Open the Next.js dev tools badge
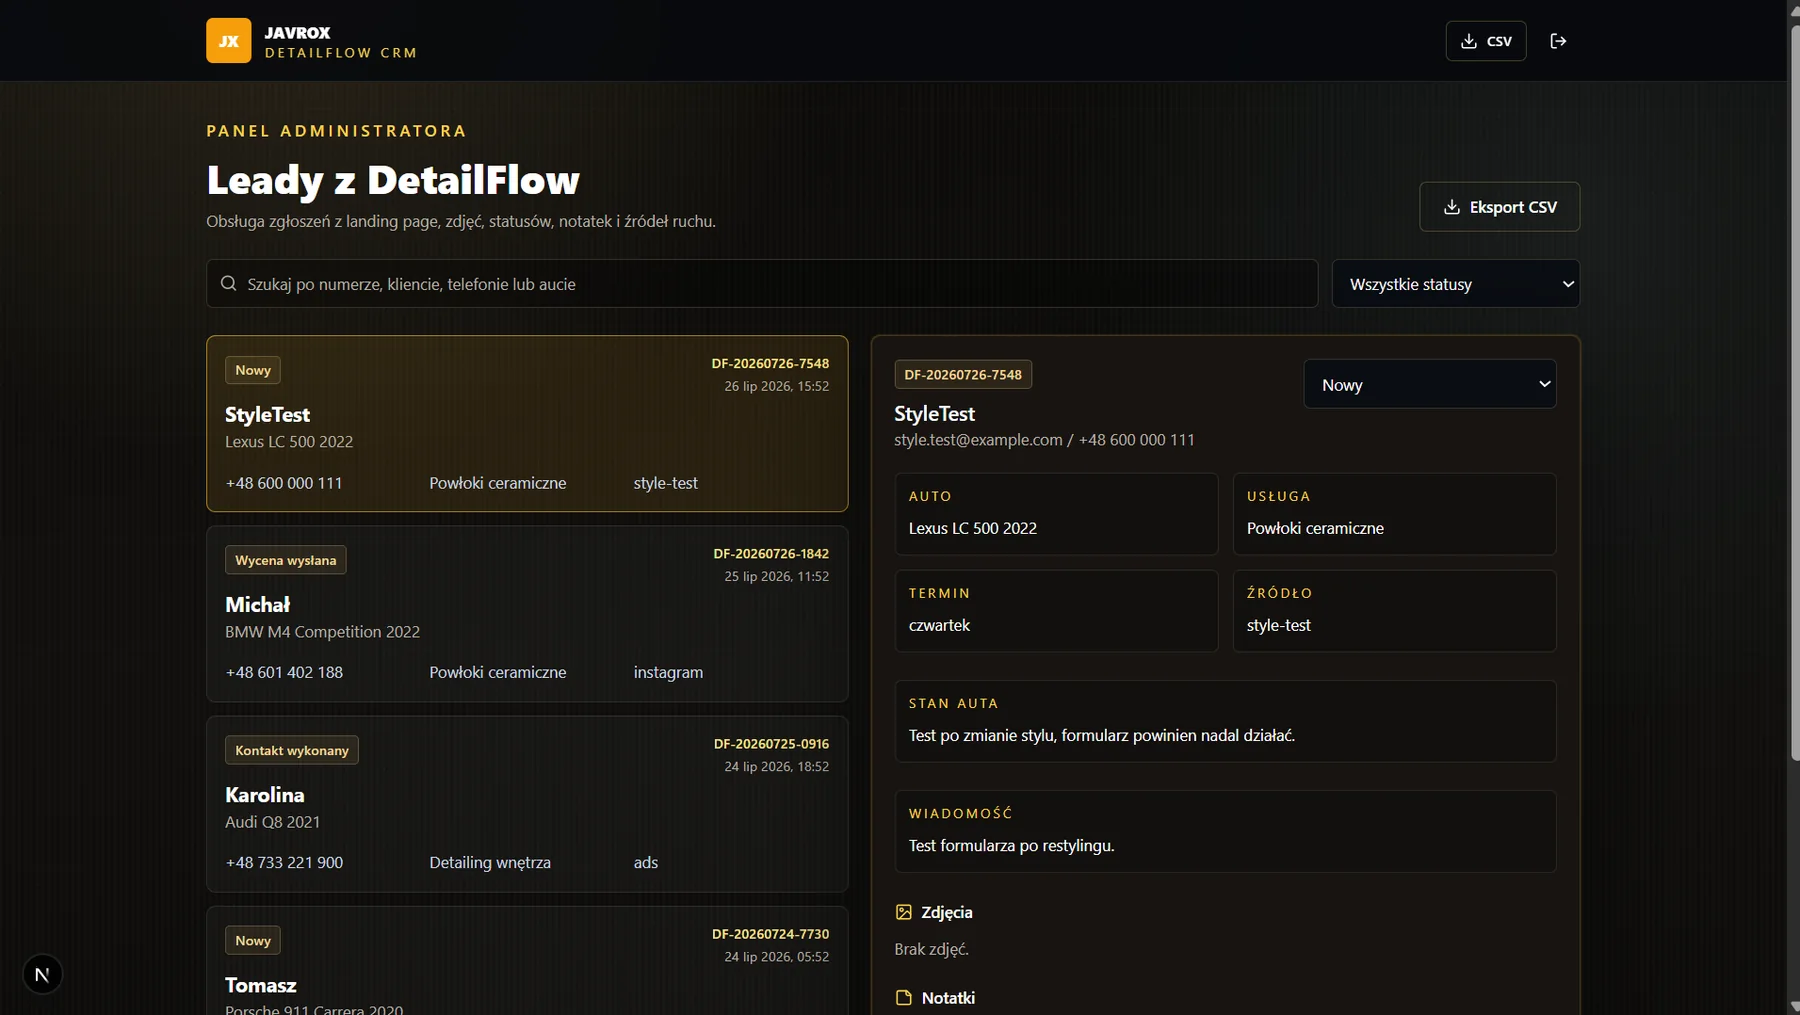Image resolution: width=1800 pixels, height=1015 pixels. (42, 974)
